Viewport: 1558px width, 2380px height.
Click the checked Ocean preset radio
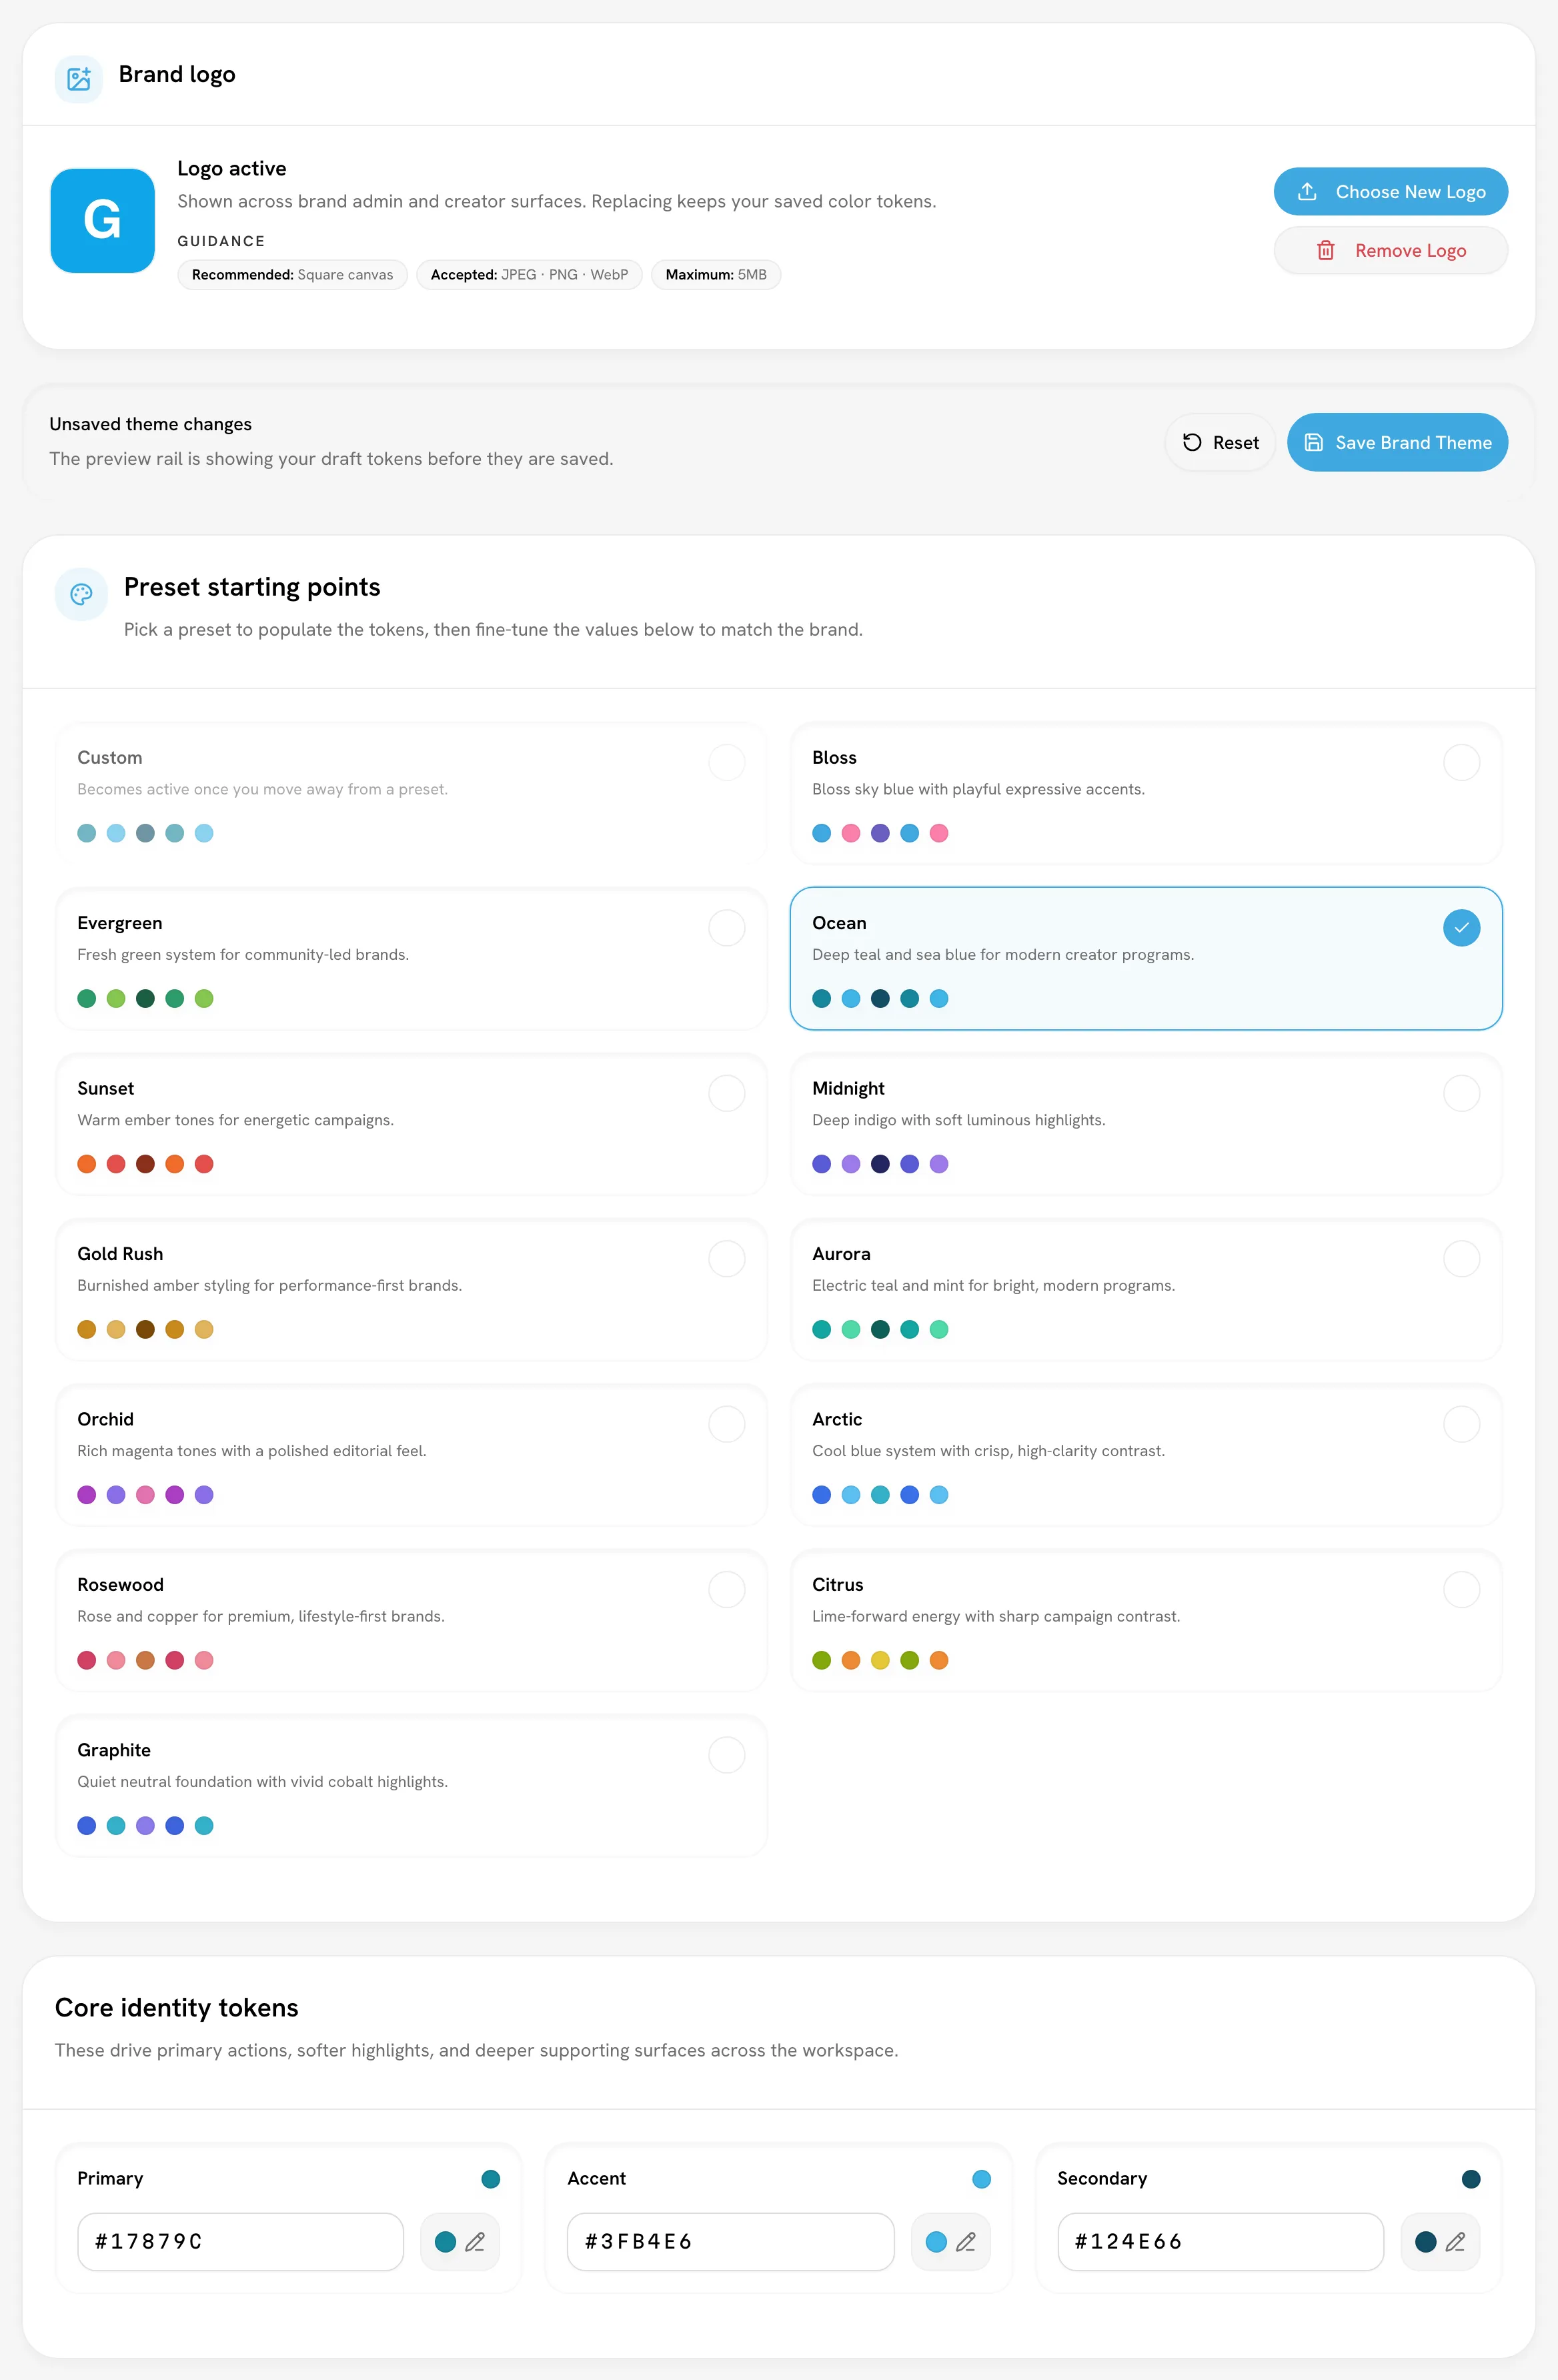[1462, 928]
